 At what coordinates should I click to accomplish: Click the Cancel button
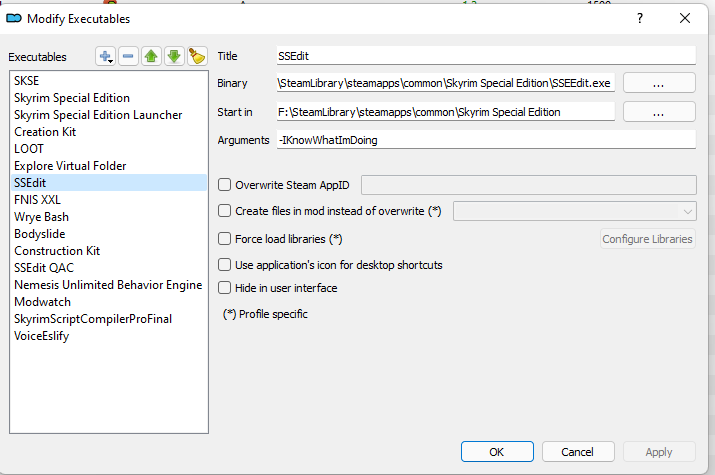(x=578, y=451)
